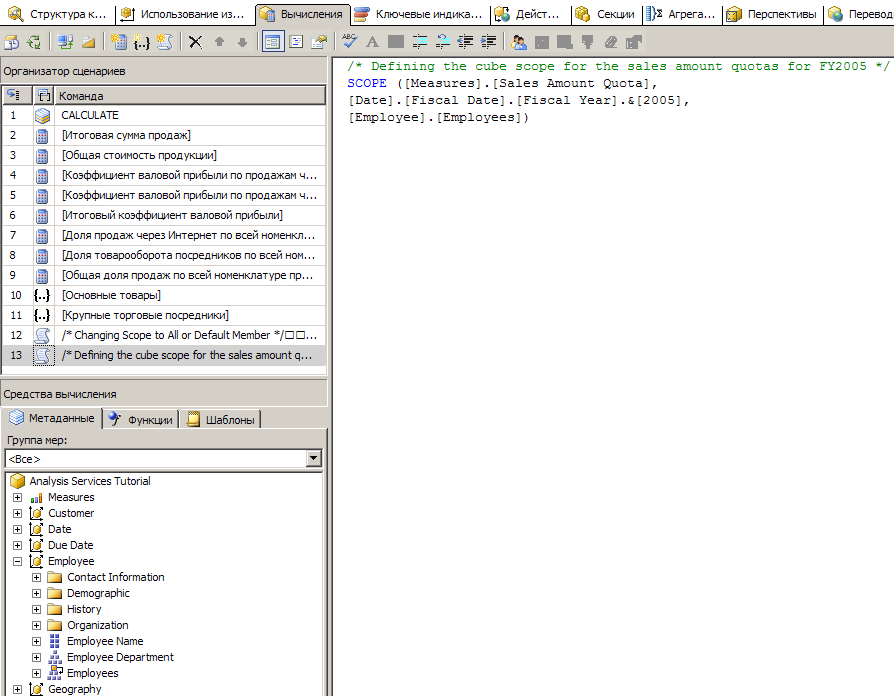Switch to Script View toolbar icon
This screenshot has width=894, height=696.
[x=296, y=42]
